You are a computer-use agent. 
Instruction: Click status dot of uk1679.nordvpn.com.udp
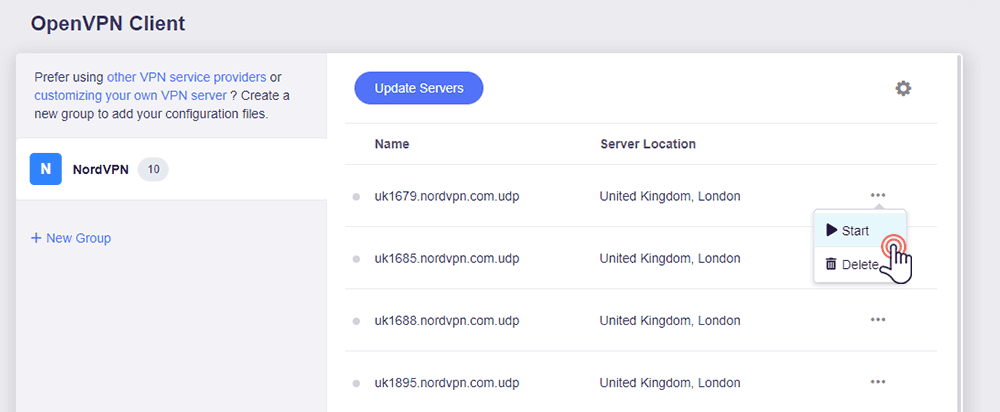[356, 196]
